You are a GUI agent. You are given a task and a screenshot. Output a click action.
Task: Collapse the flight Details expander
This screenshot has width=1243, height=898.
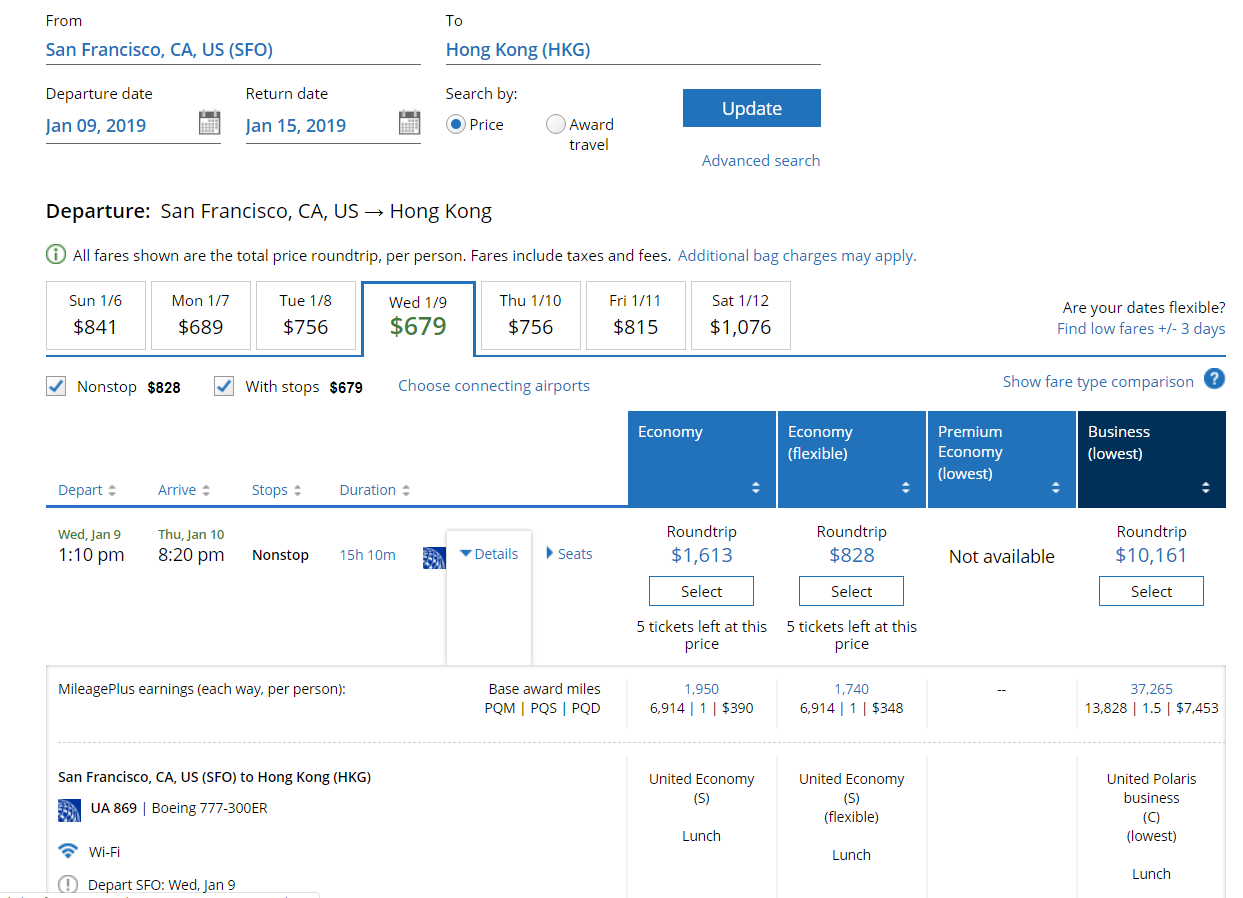[x=488, y=554]
